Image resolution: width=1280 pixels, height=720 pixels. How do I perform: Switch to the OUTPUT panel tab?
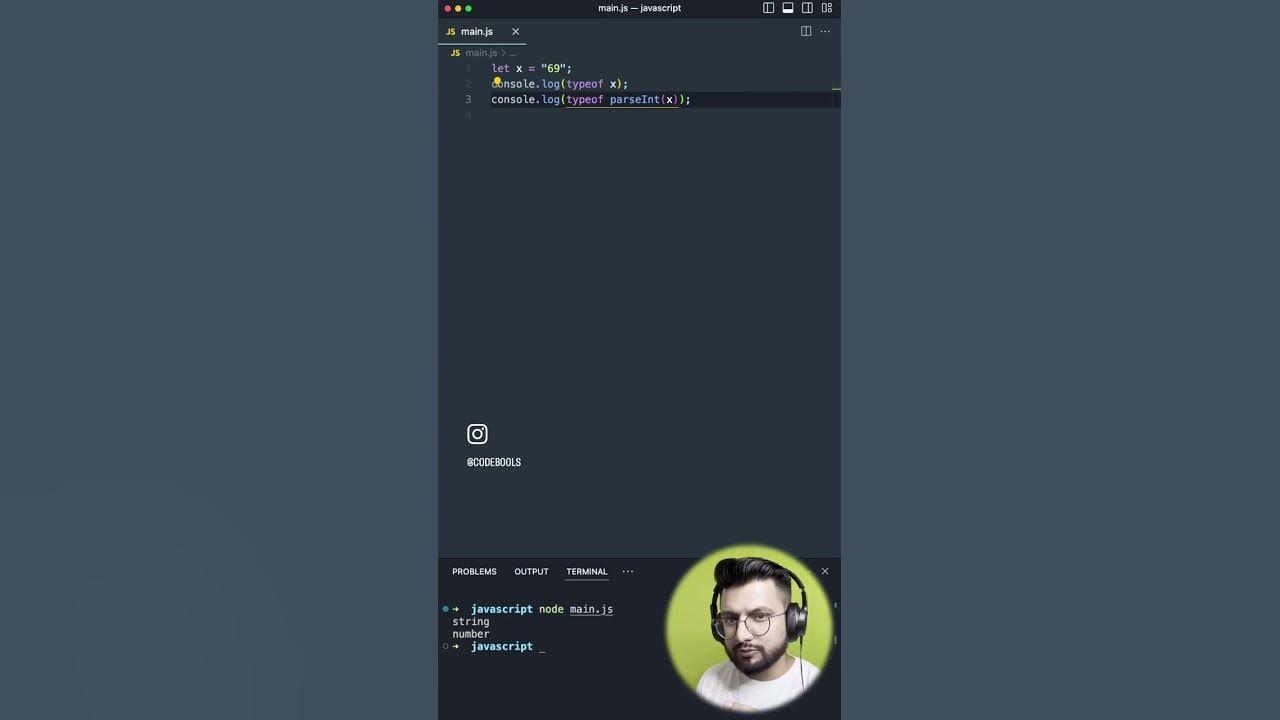[531, 572]
